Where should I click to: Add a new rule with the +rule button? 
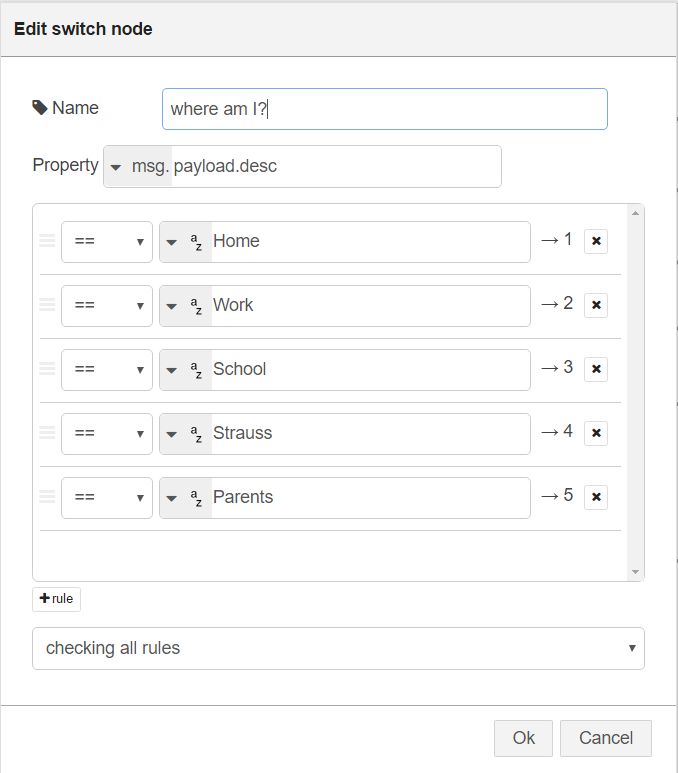[56, 599]
